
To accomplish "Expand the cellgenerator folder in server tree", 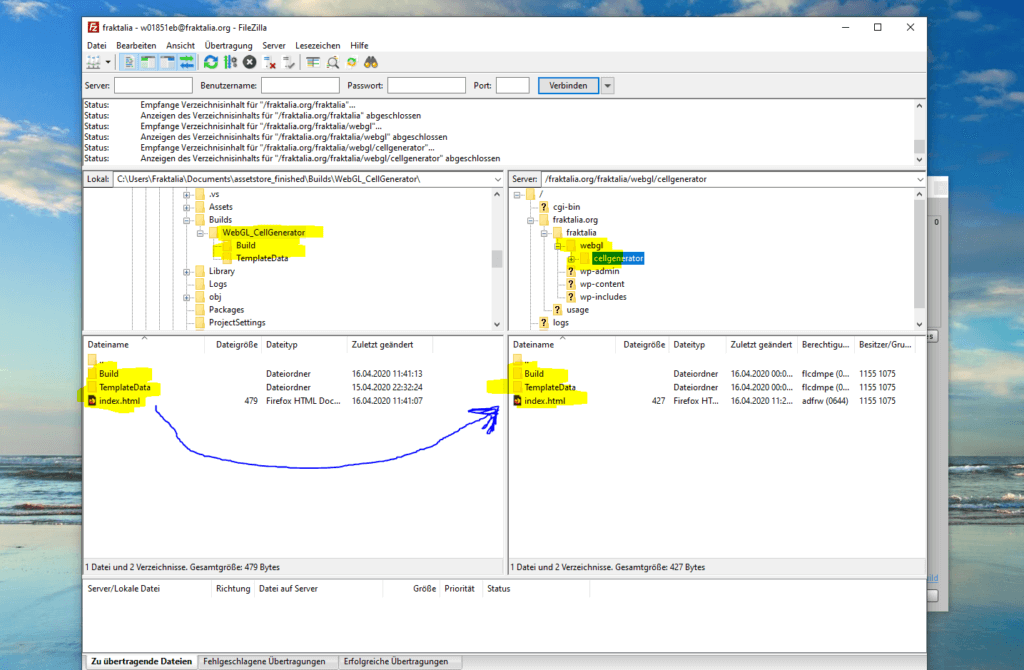I will pos(571,259).
